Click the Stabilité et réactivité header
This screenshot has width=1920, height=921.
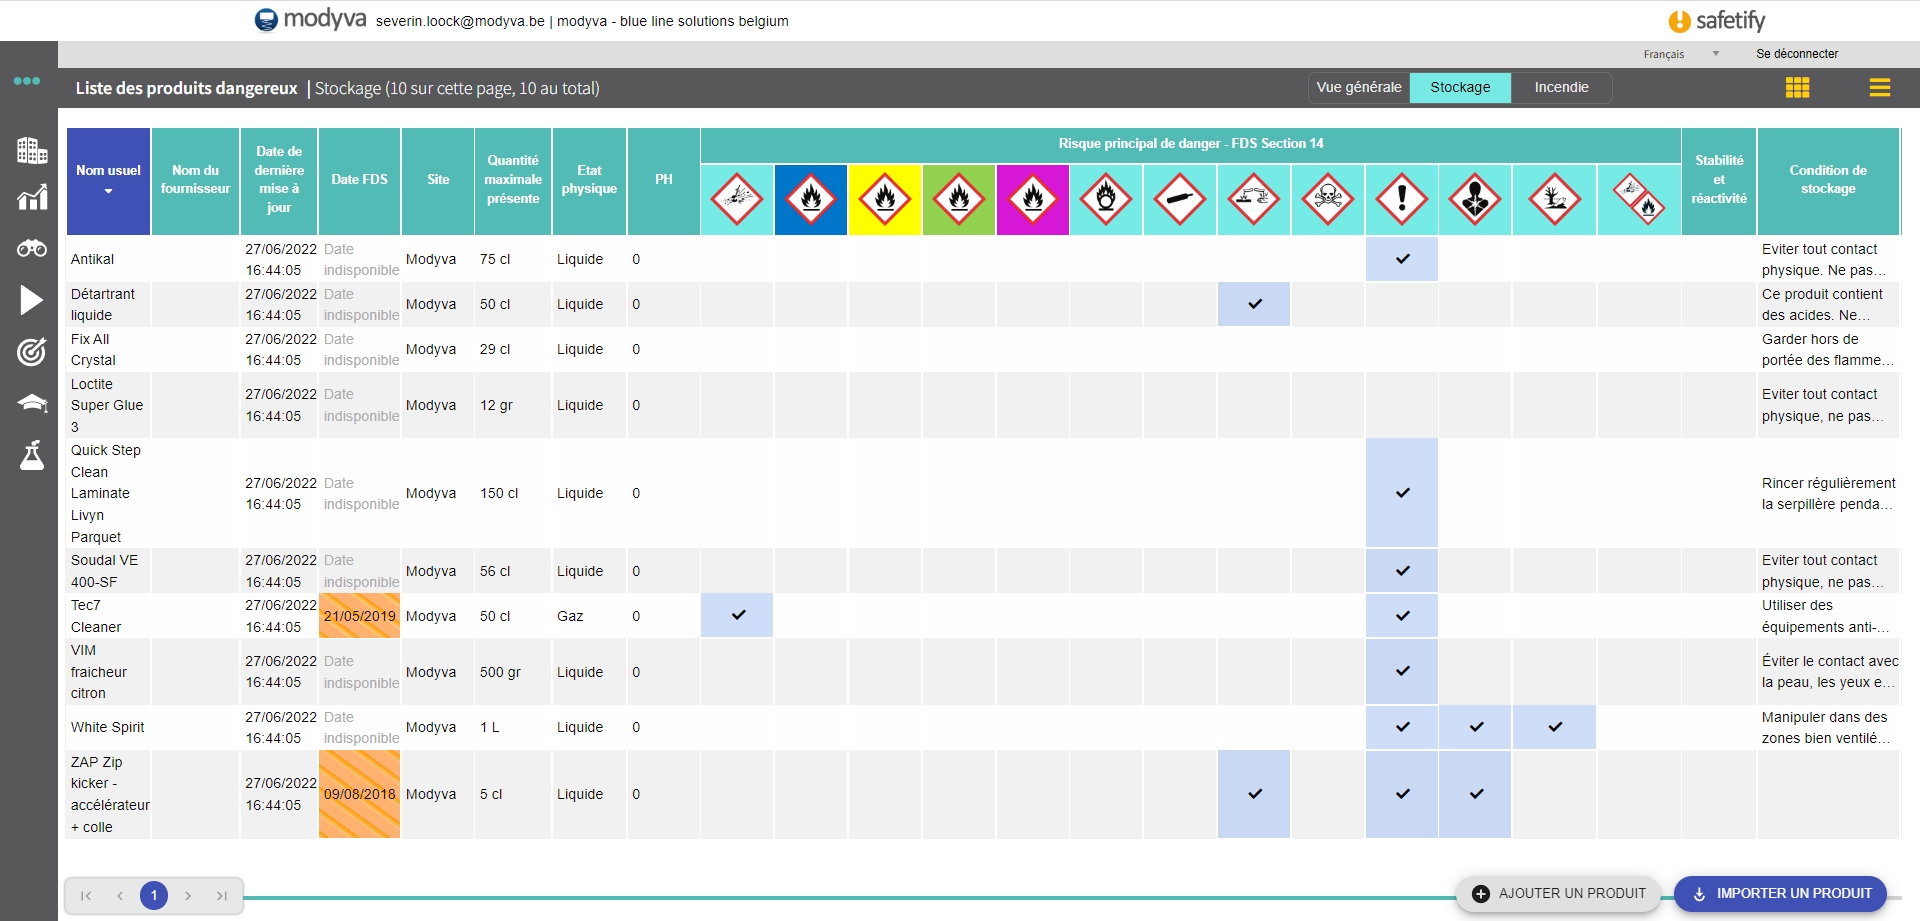1719,180
